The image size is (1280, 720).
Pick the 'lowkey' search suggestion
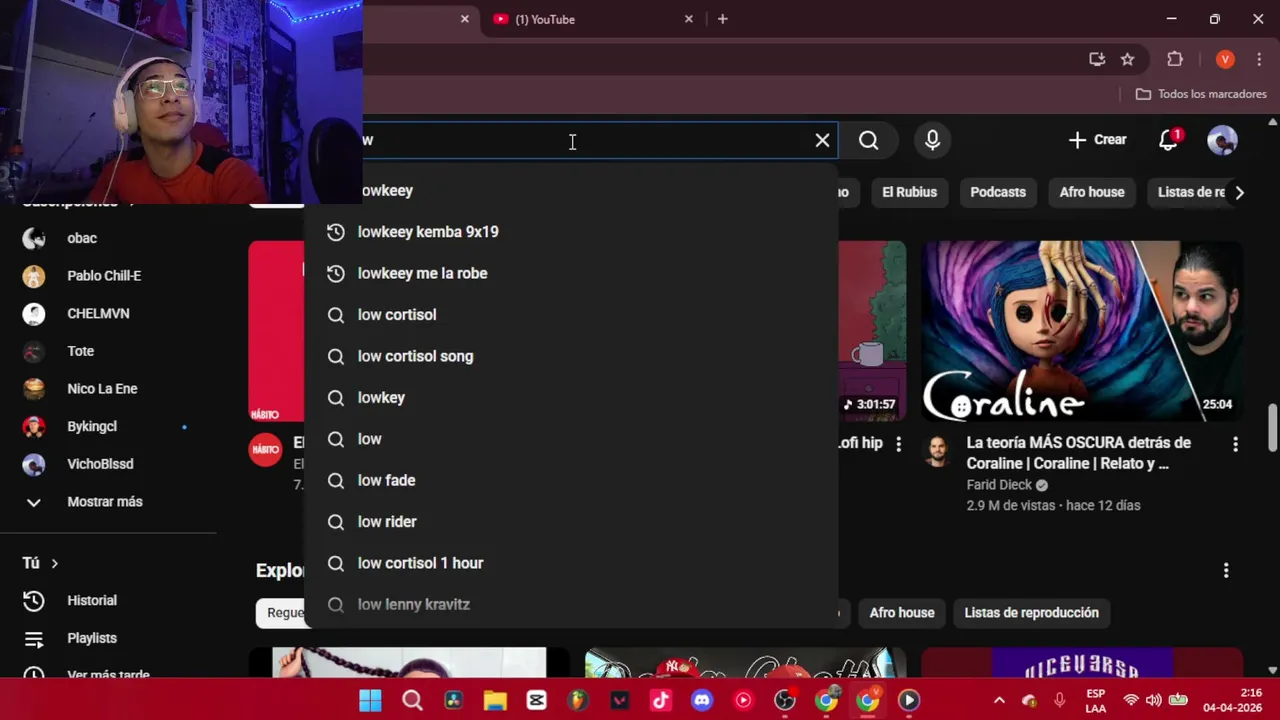pyautogui.click(x=571, y=397)
